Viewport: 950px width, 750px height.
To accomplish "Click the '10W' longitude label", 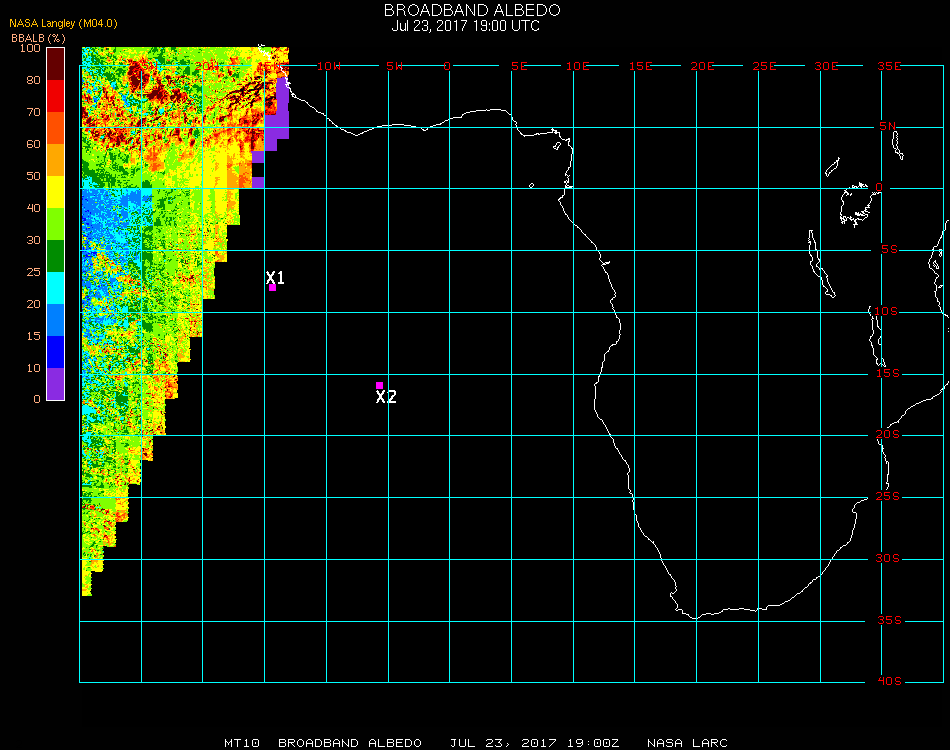I will click(x=329, y=66).
